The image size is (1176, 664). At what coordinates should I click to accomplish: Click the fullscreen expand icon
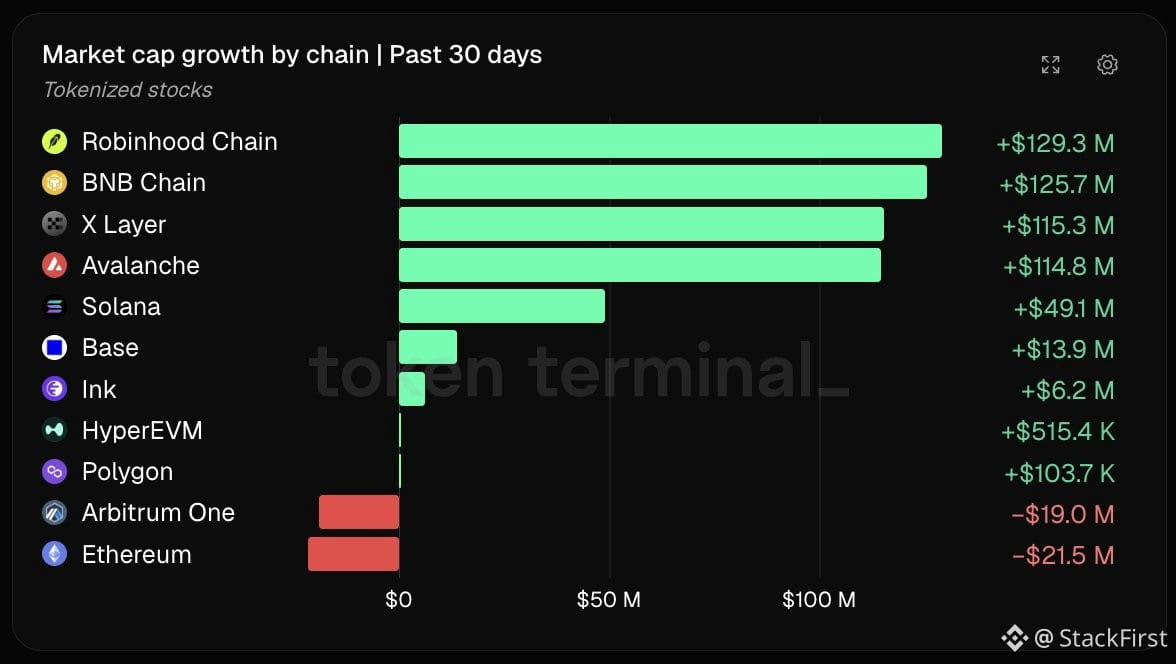[1051, 65]
